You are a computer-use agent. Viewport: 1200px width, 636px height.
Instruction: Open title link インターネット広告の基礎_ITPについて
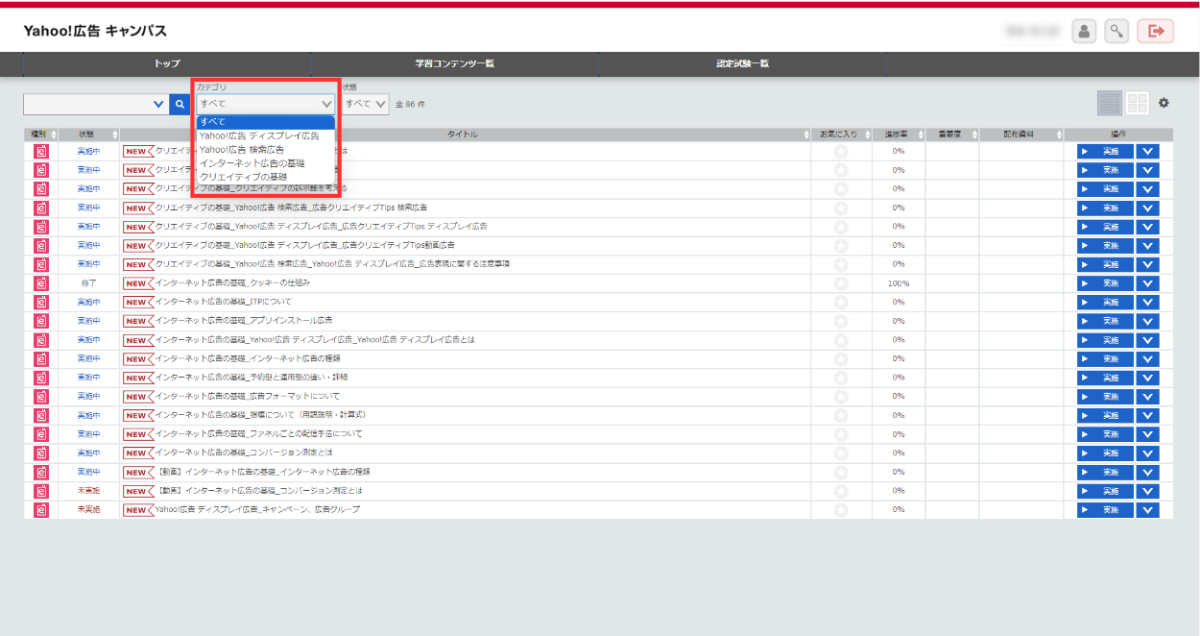224,302
